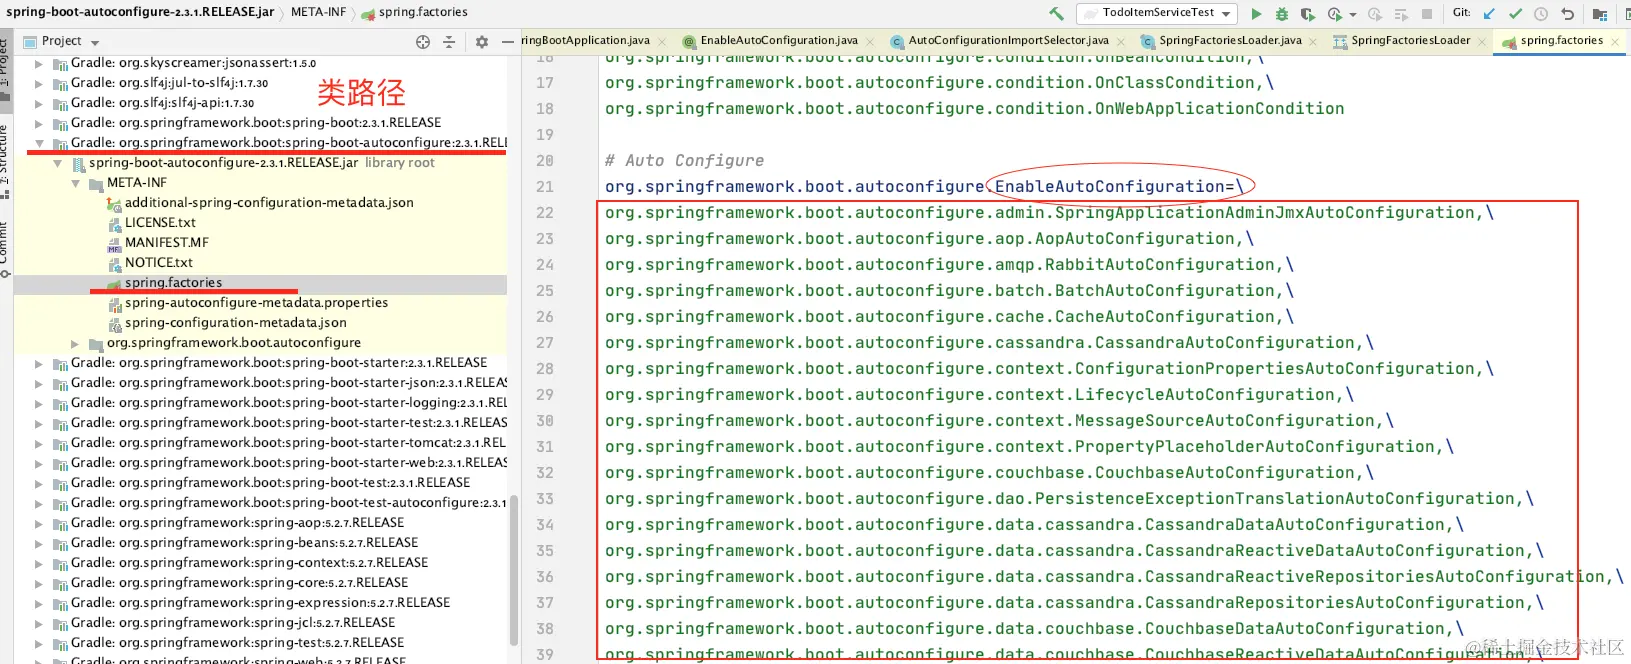This screenshot has width=1631, height=664.
Task: Select spring.factories in project tree
Action: pyautogui.click(x=173, y=283)
